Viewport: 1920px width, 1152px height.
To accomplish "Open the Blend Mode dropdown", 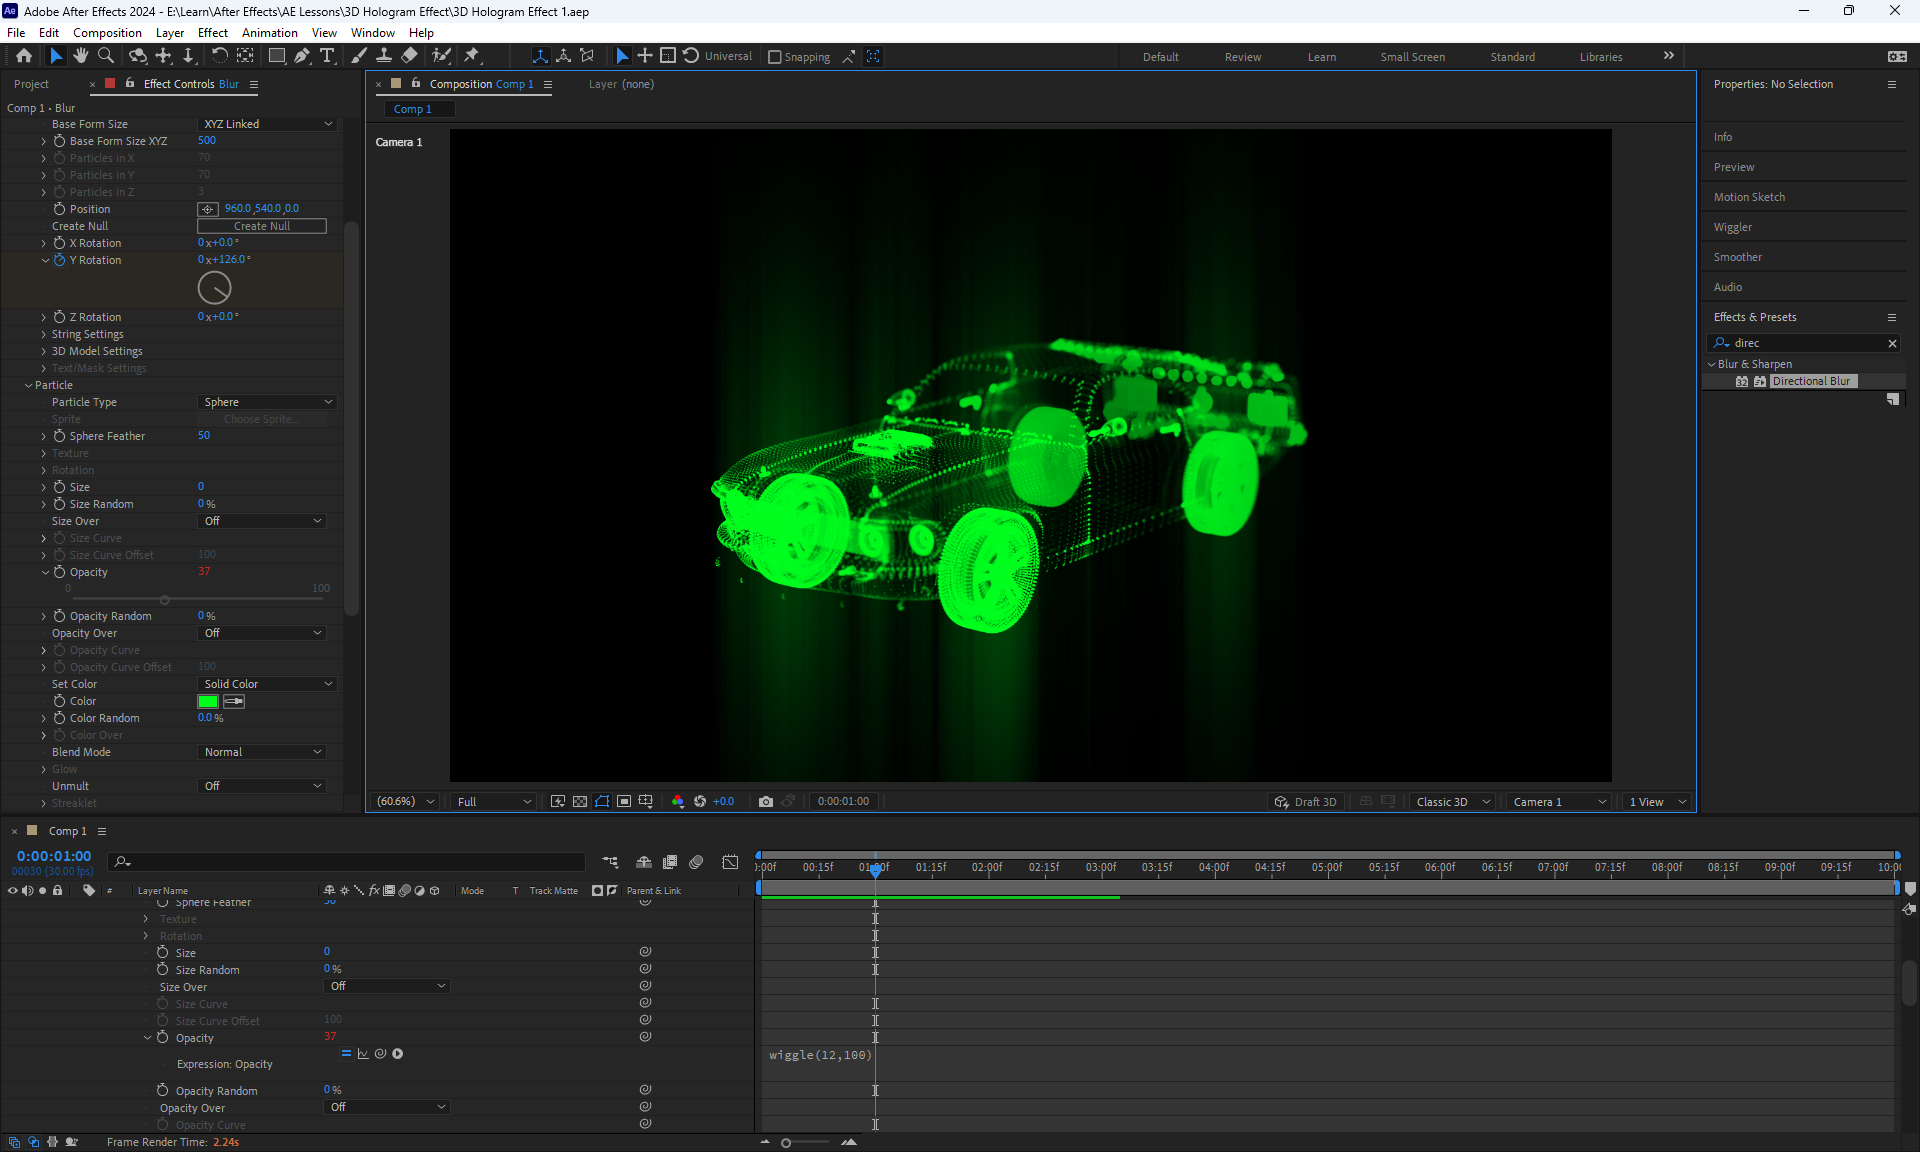I will (x=262, y=752).
